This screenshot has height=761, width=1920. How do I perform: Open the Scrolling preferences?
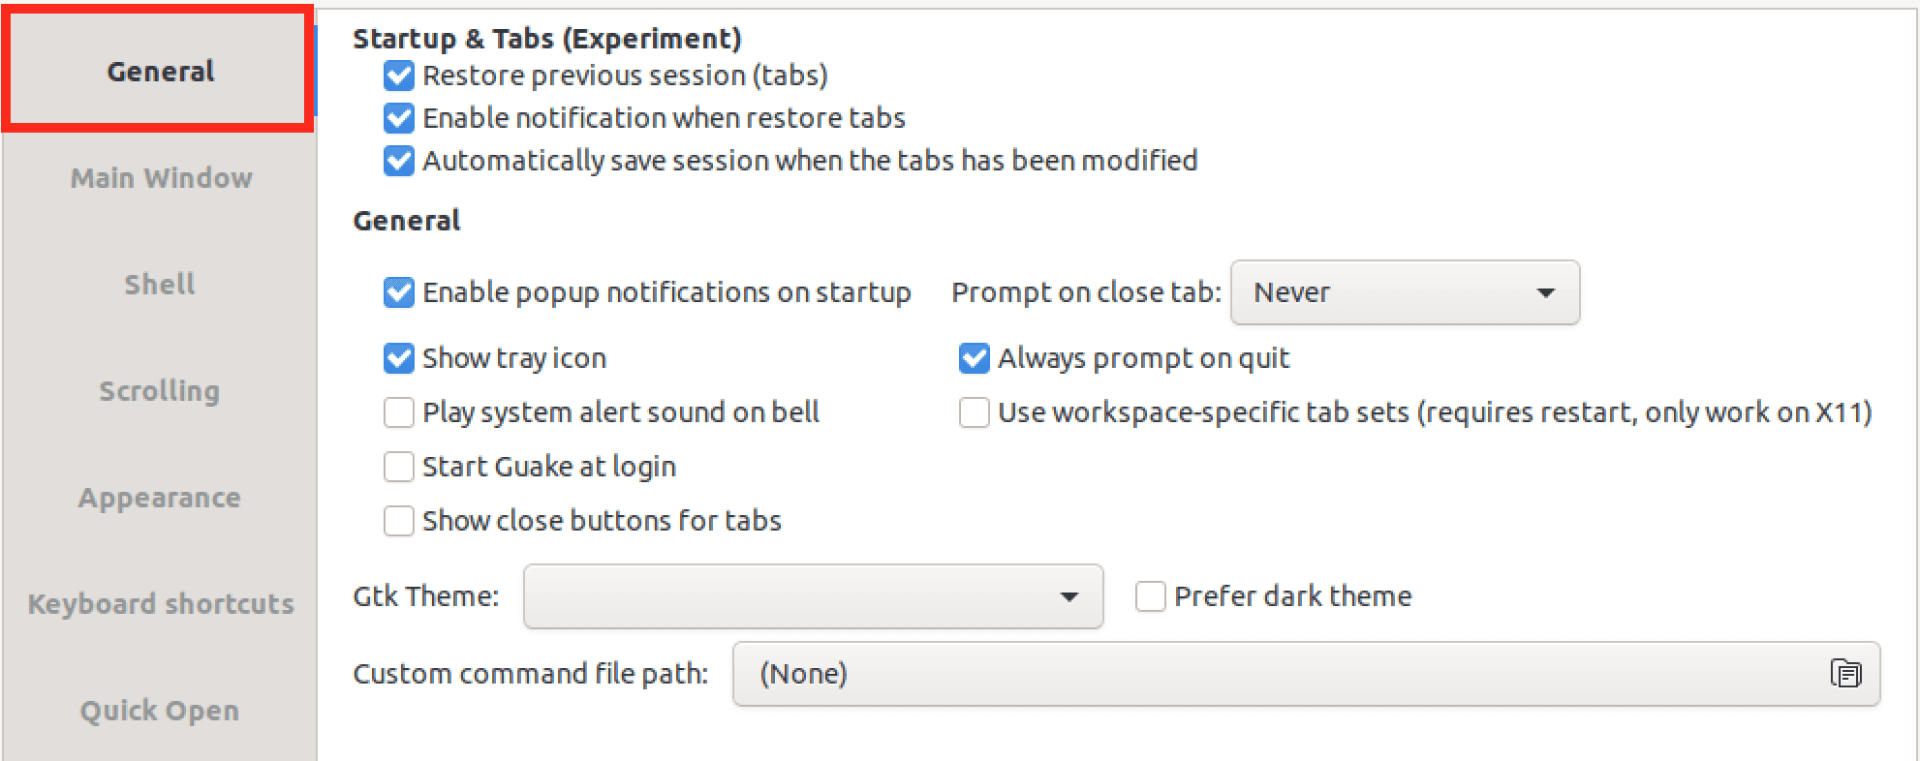pyautogui.click(x=159, y=391)
